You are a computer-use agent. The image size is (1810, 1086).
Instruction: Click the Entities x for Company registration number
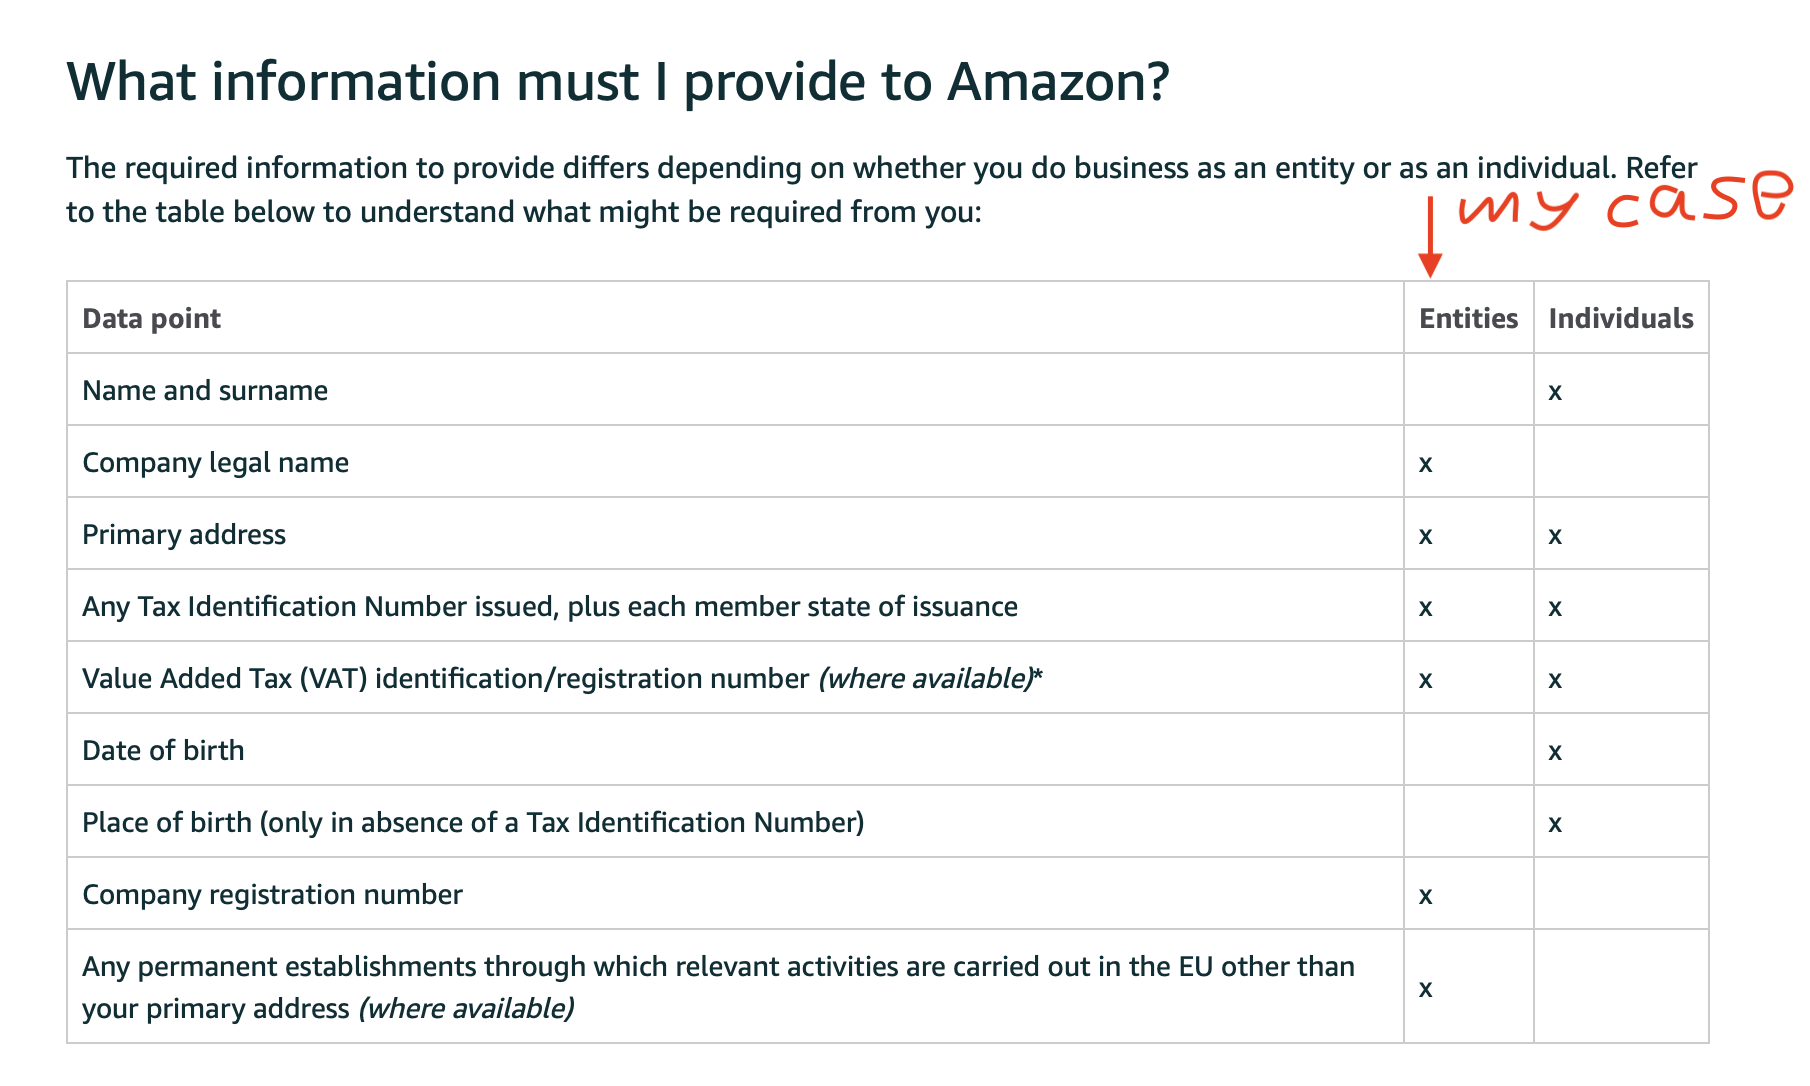coord(1425,896)
